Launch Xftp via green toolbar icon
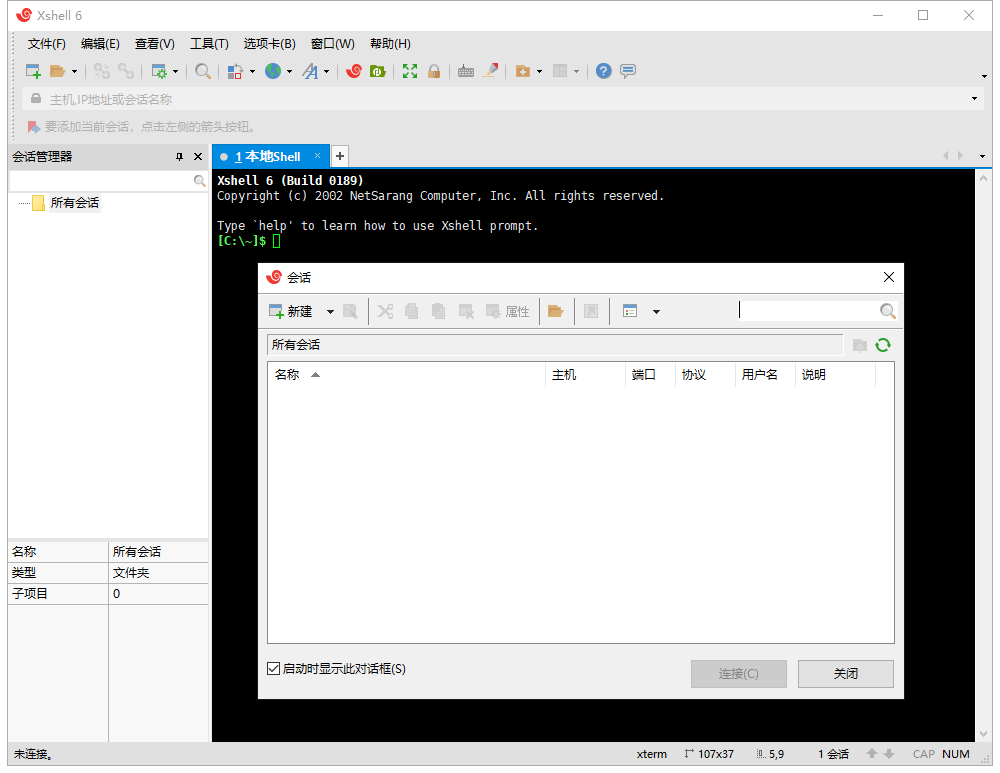The image size is (1000, 773). 378,71
